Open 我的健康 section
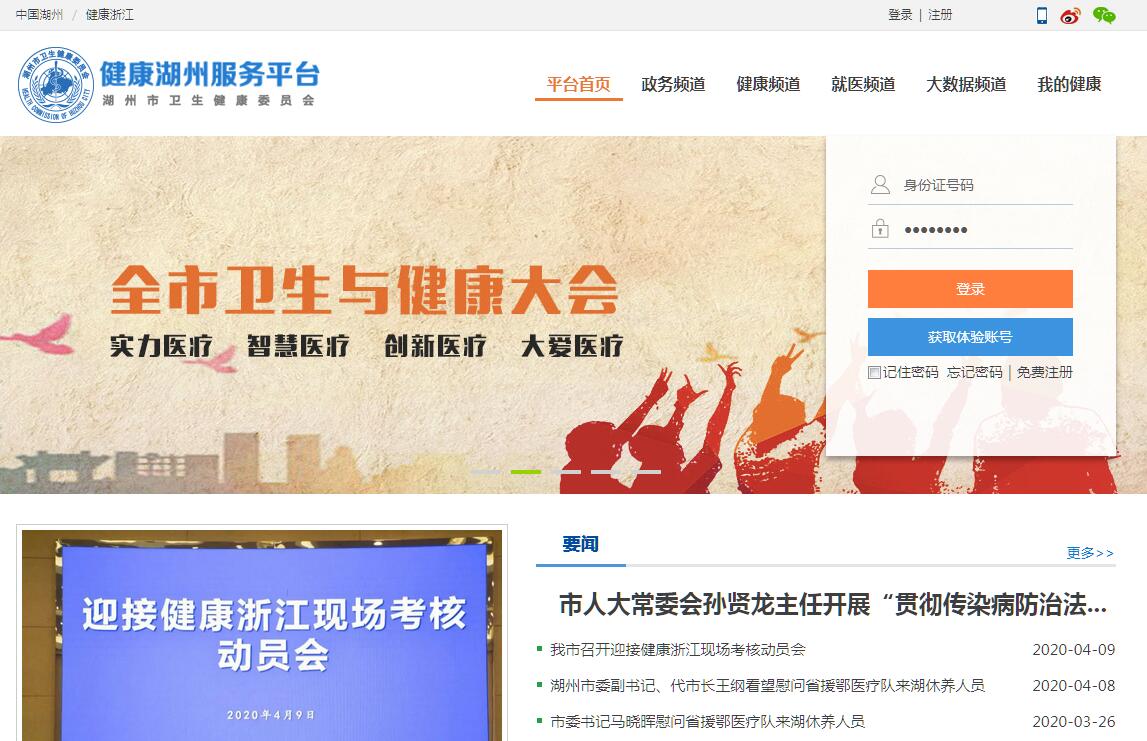1147x741 pixels. click(x=1069, y=84)
